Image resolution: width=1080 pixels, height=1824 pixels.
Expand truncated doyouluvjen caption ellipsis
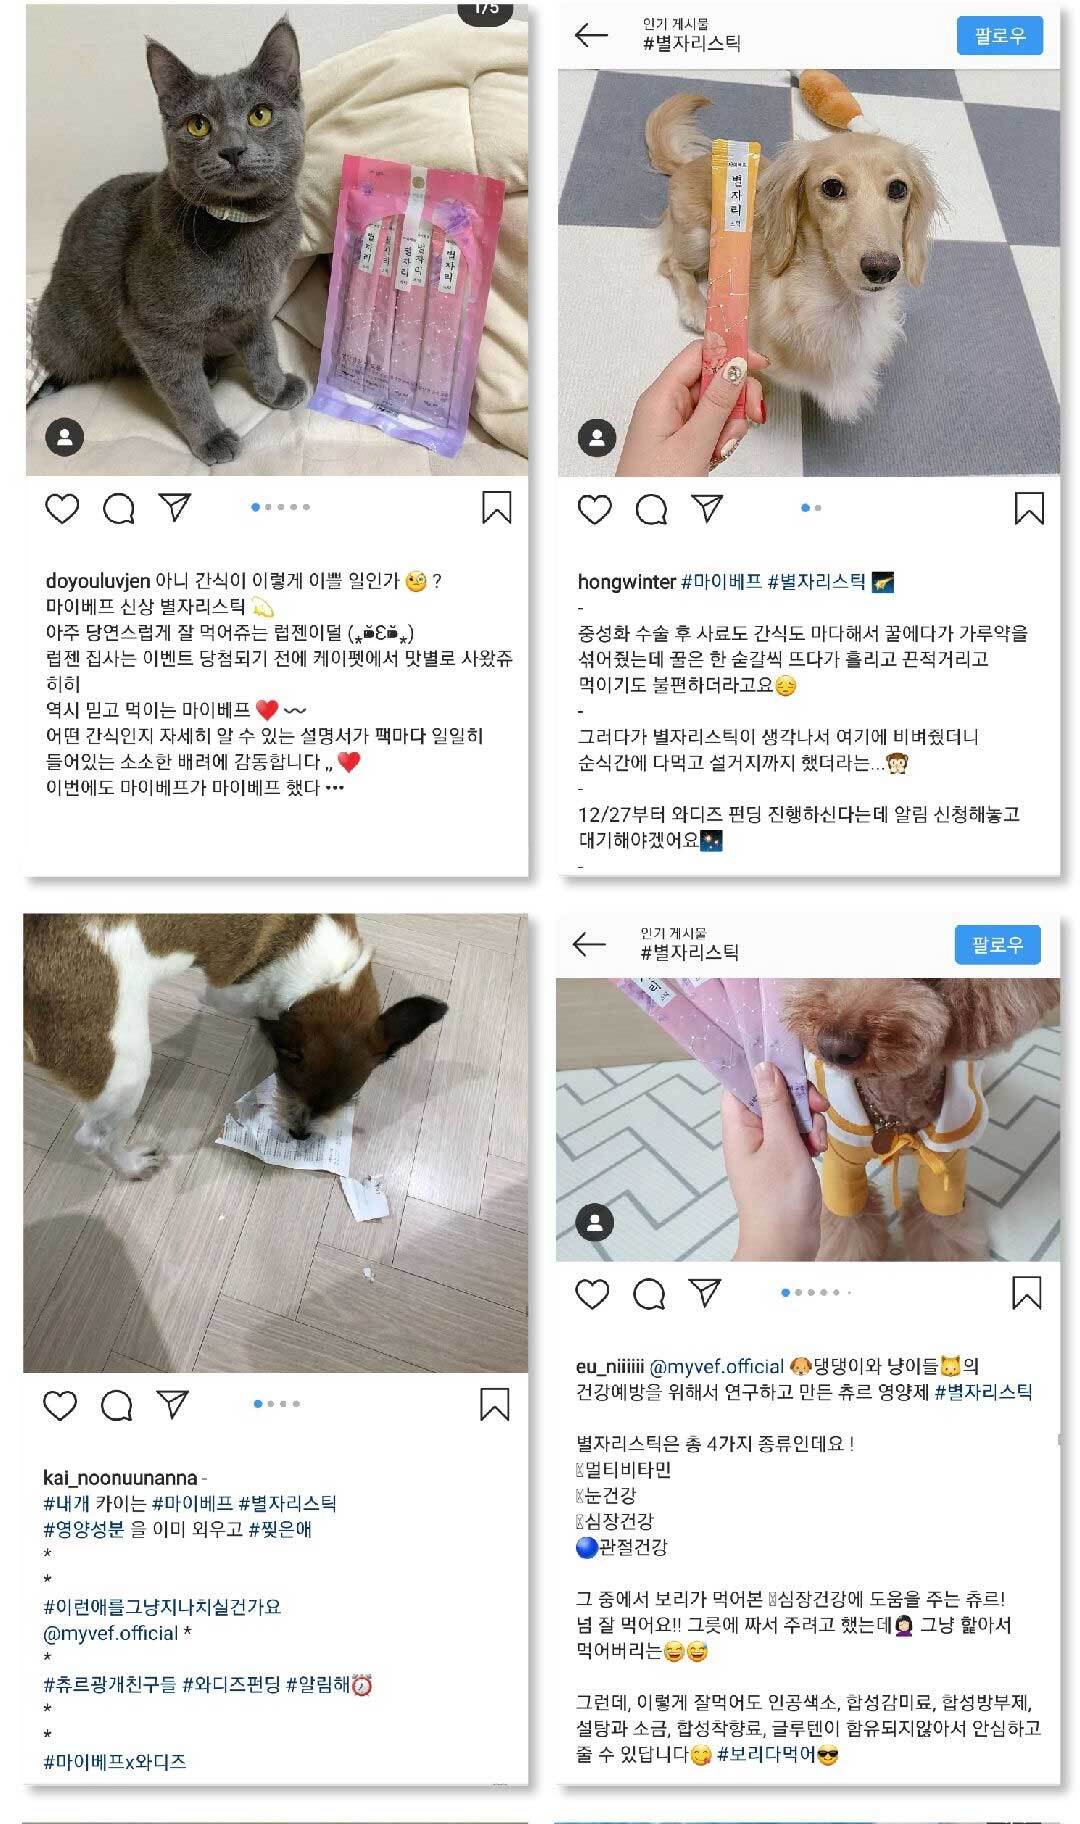click(x=335, y=788)
